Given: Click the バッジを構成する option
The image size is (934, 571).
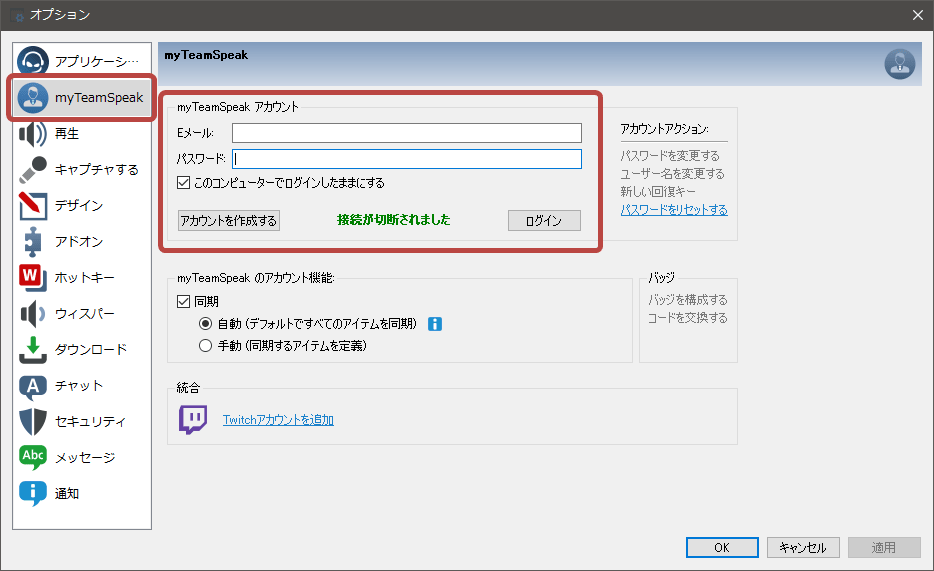Looking at the screenshot, I should click(x=688, y=299).
